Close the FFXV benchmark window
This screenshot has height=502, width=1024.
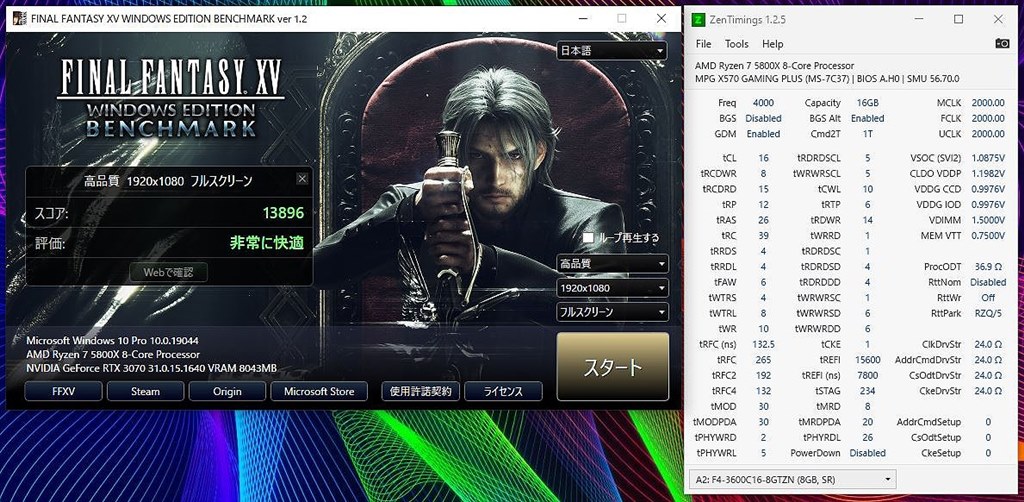coord(662,18)
